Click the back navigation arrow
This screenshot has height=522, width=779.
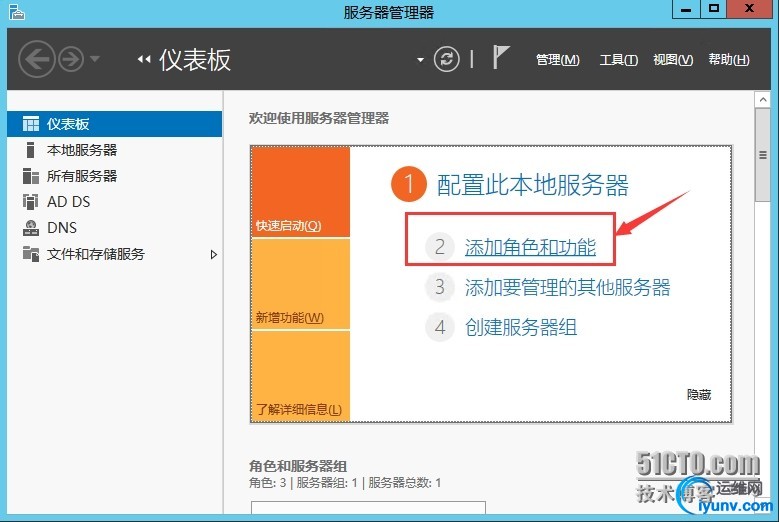click(36, 60)
